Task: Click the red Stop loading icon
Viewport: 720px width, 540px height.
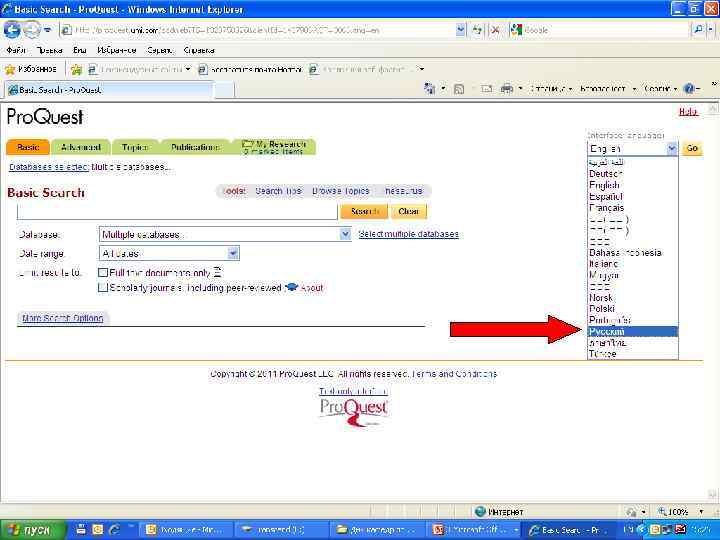Action: click(495, 30)
